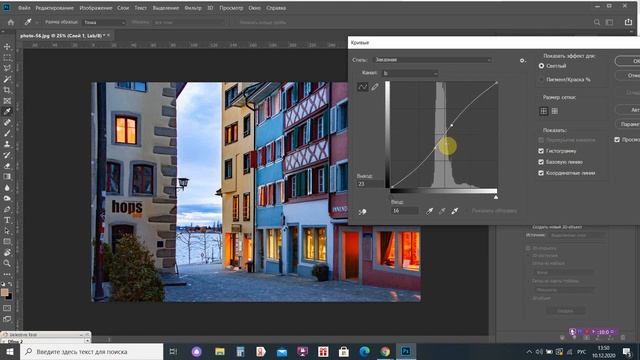Click the foreground color swatch
Screen dimensions: 640x360
click(4, 293)
